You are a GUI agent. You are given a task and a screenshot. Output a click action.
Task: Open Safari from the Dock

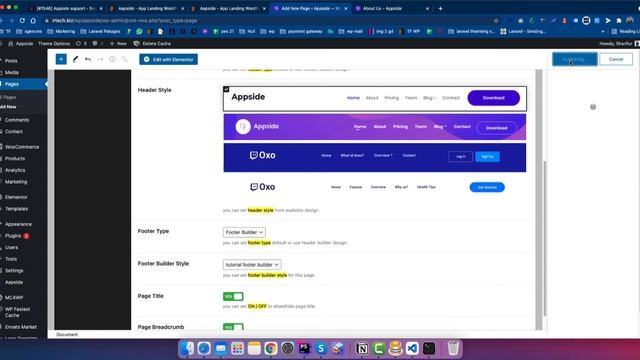pos(204,349)
